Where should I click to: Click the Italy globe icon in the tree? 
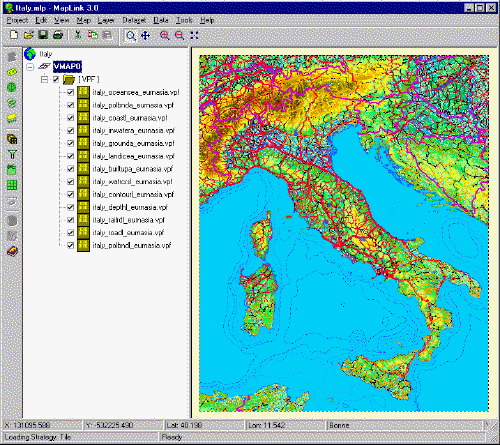pos(30,54)
